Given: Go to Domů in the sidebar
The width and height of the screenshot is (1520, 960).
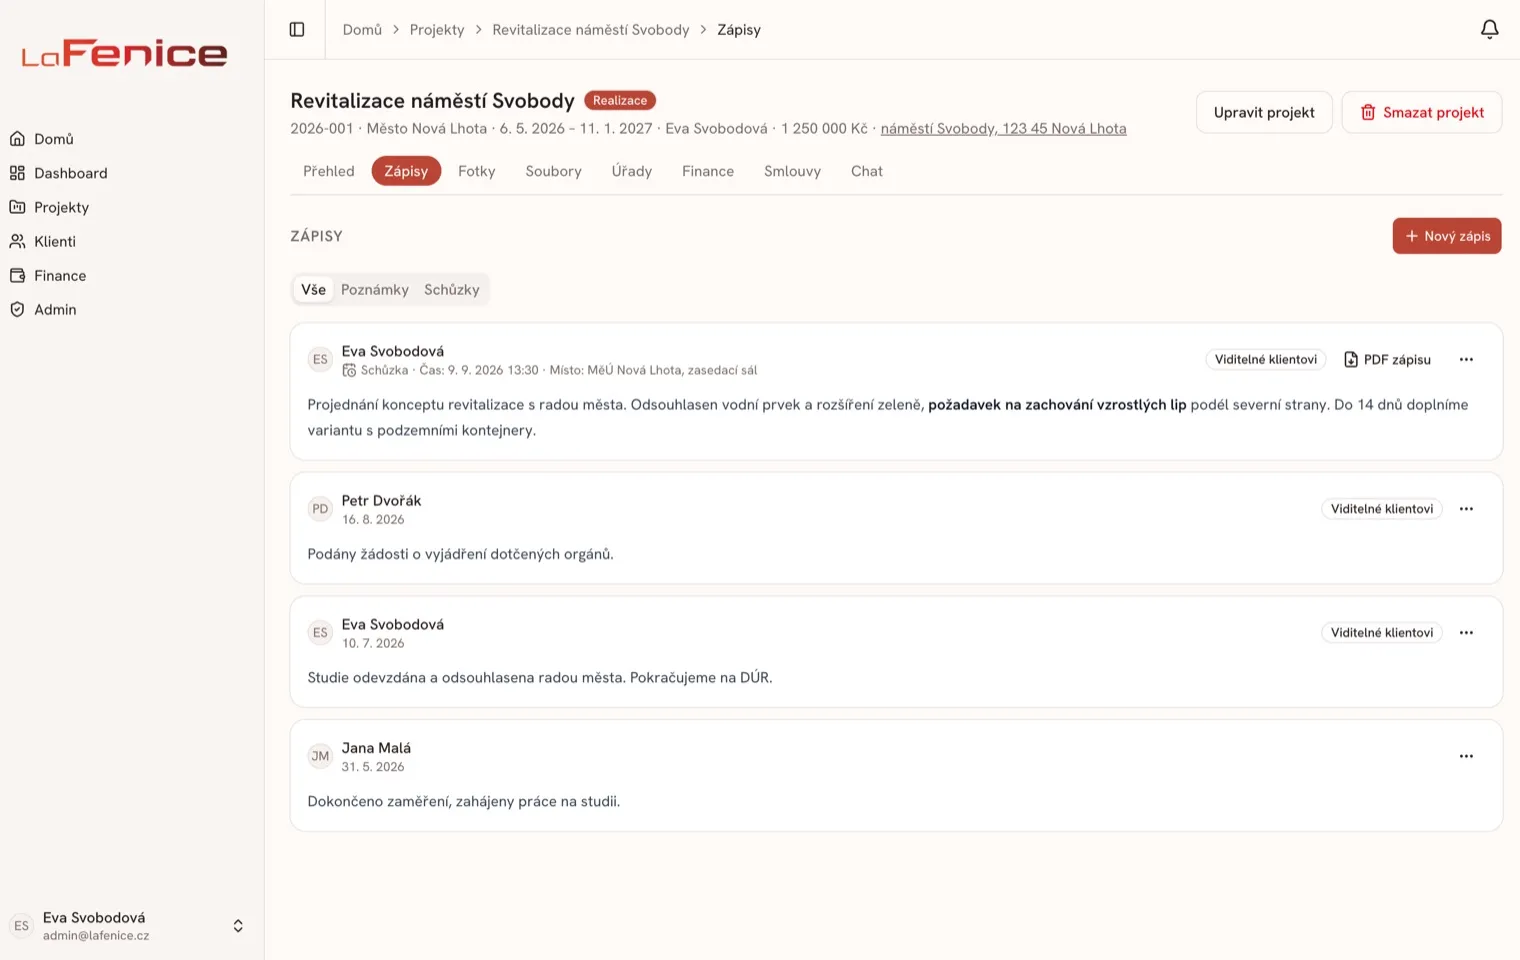Looking at the screenshot, I should (132, 139).
